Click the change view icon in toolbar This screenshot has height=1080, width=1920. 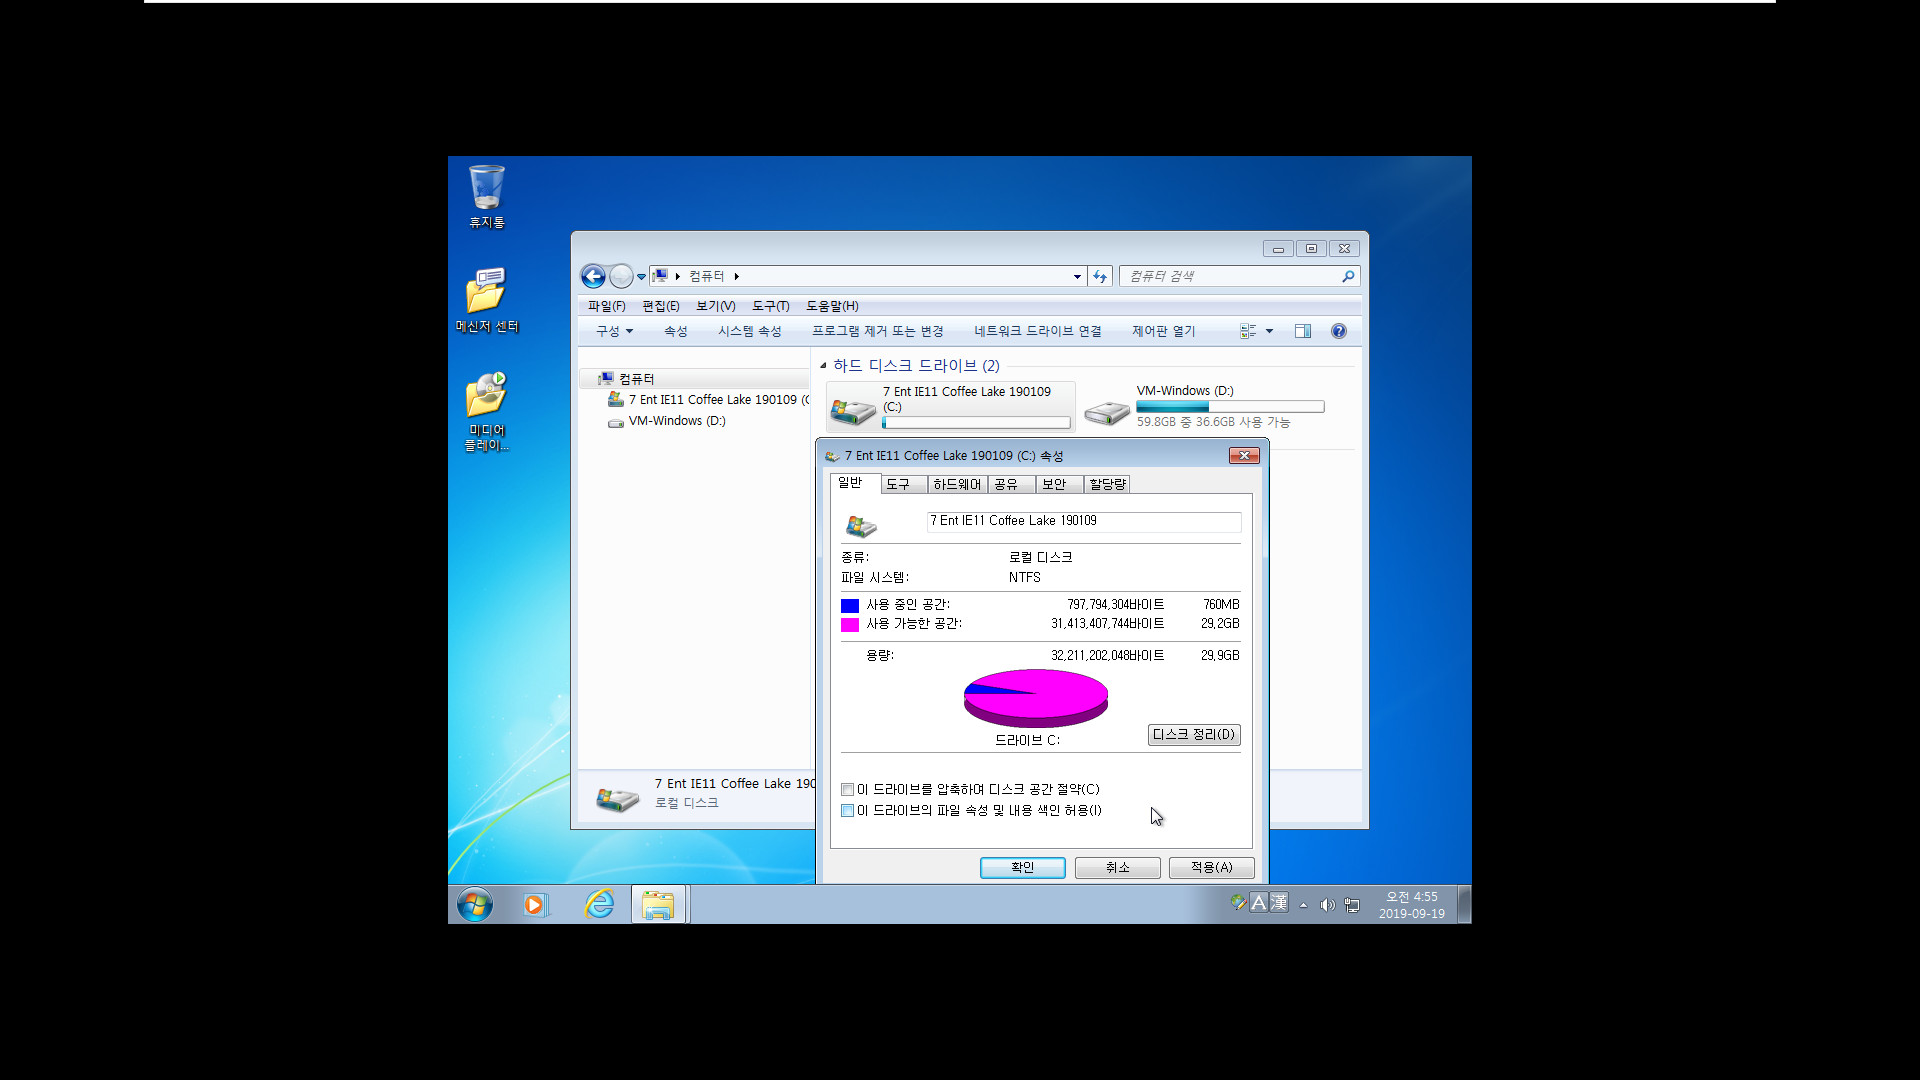1248,331
